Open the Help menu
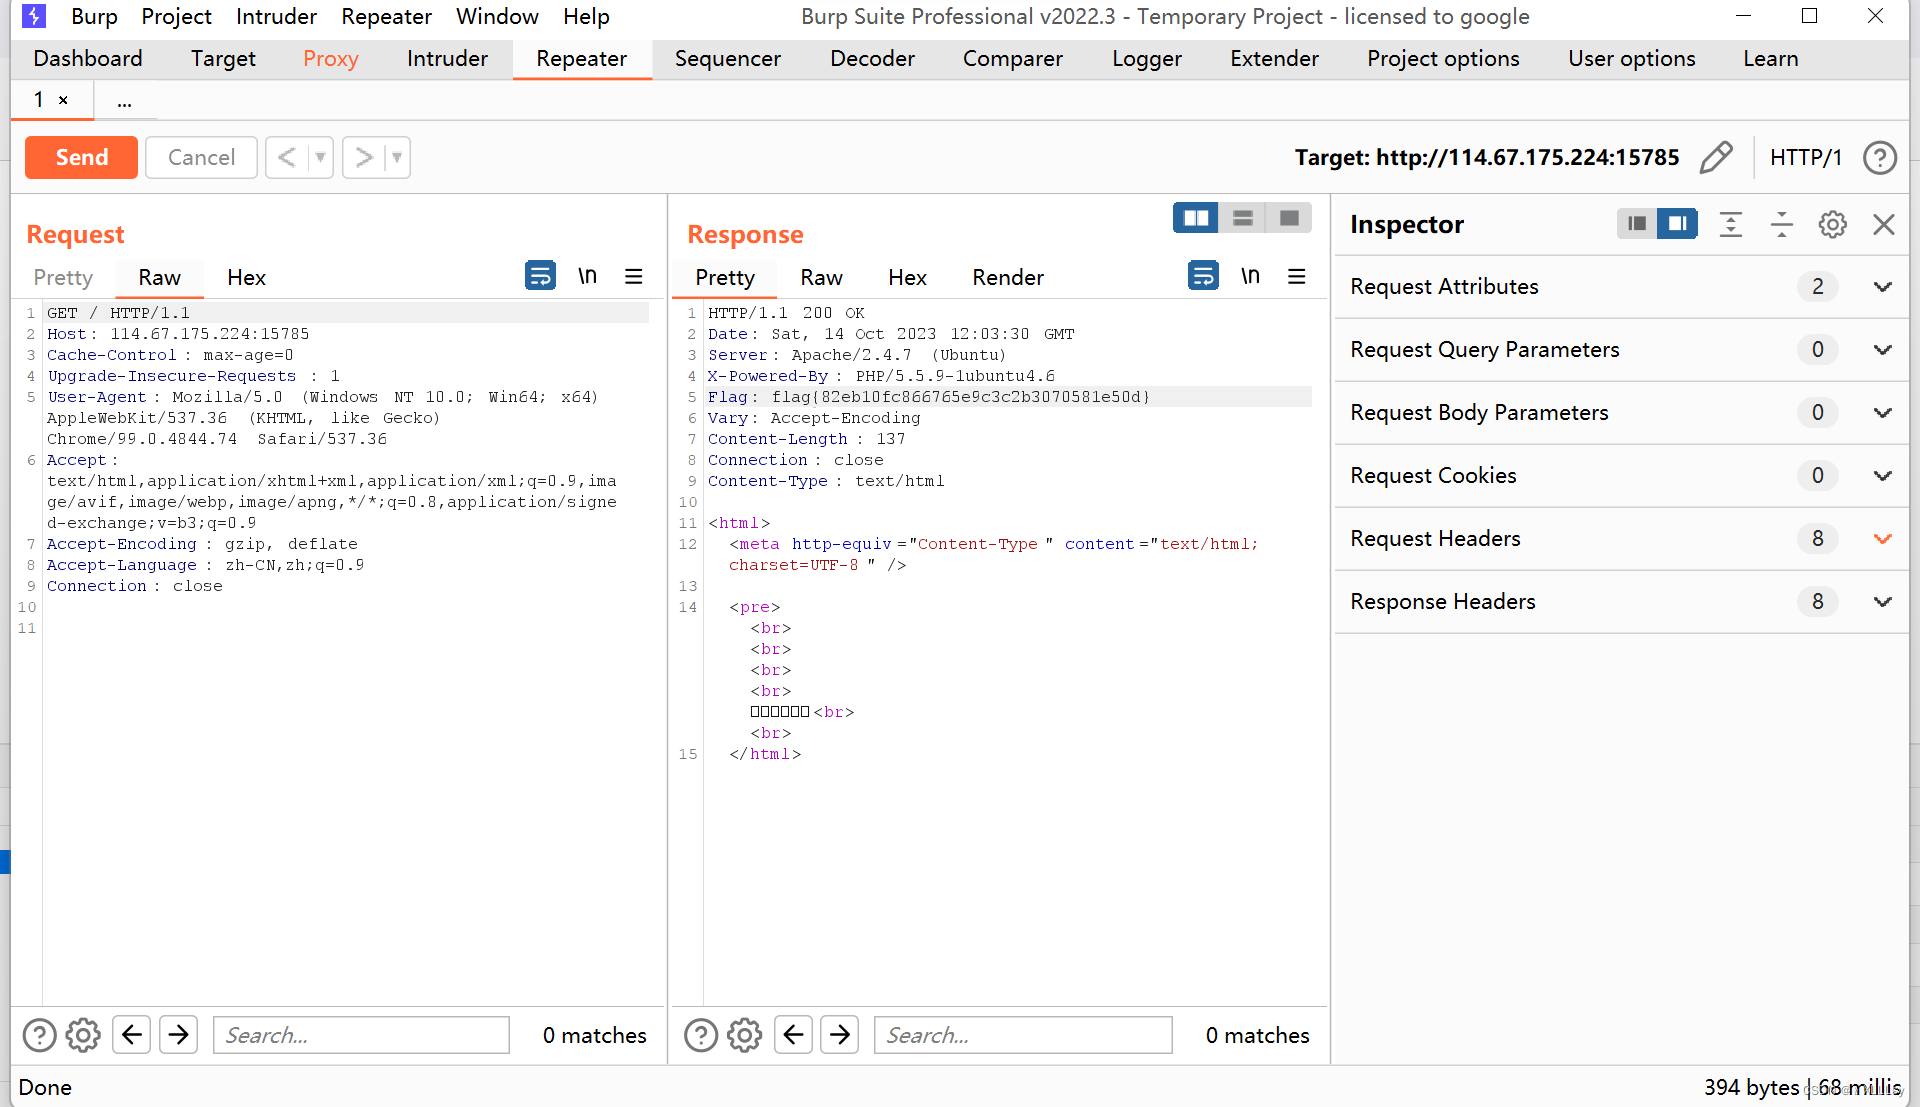 pos(586,16)
